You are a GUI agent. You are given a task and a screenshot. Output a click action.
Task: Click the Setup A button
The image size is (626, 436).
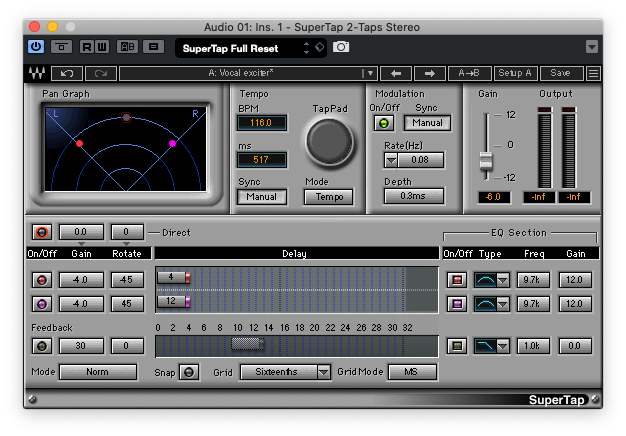pyautogui.click(x=515, y=73)
